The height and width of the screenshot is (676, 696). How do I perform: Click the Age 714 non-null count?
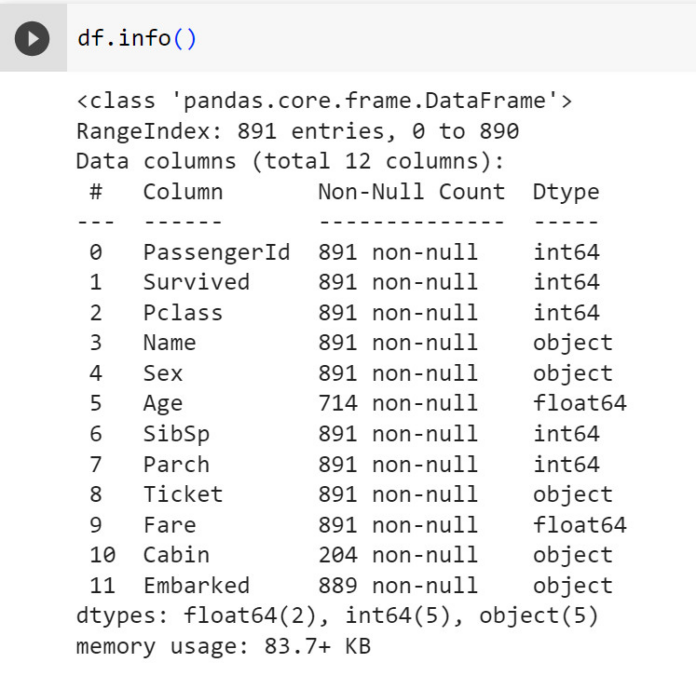[x=398, y=403]
